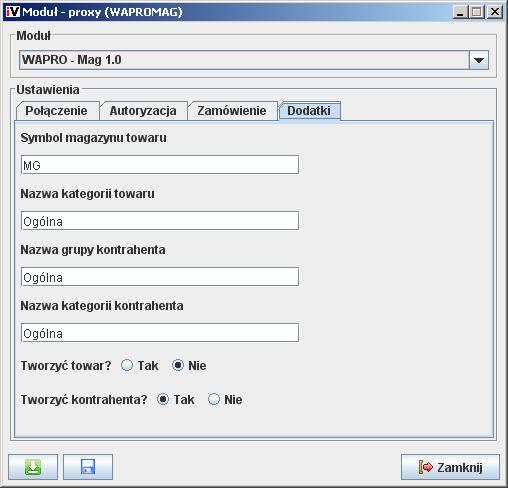Minimize the Moduł proxy window
Viewport: 508px width, 488px height.
pyautogui.click(x=460, y=12)
